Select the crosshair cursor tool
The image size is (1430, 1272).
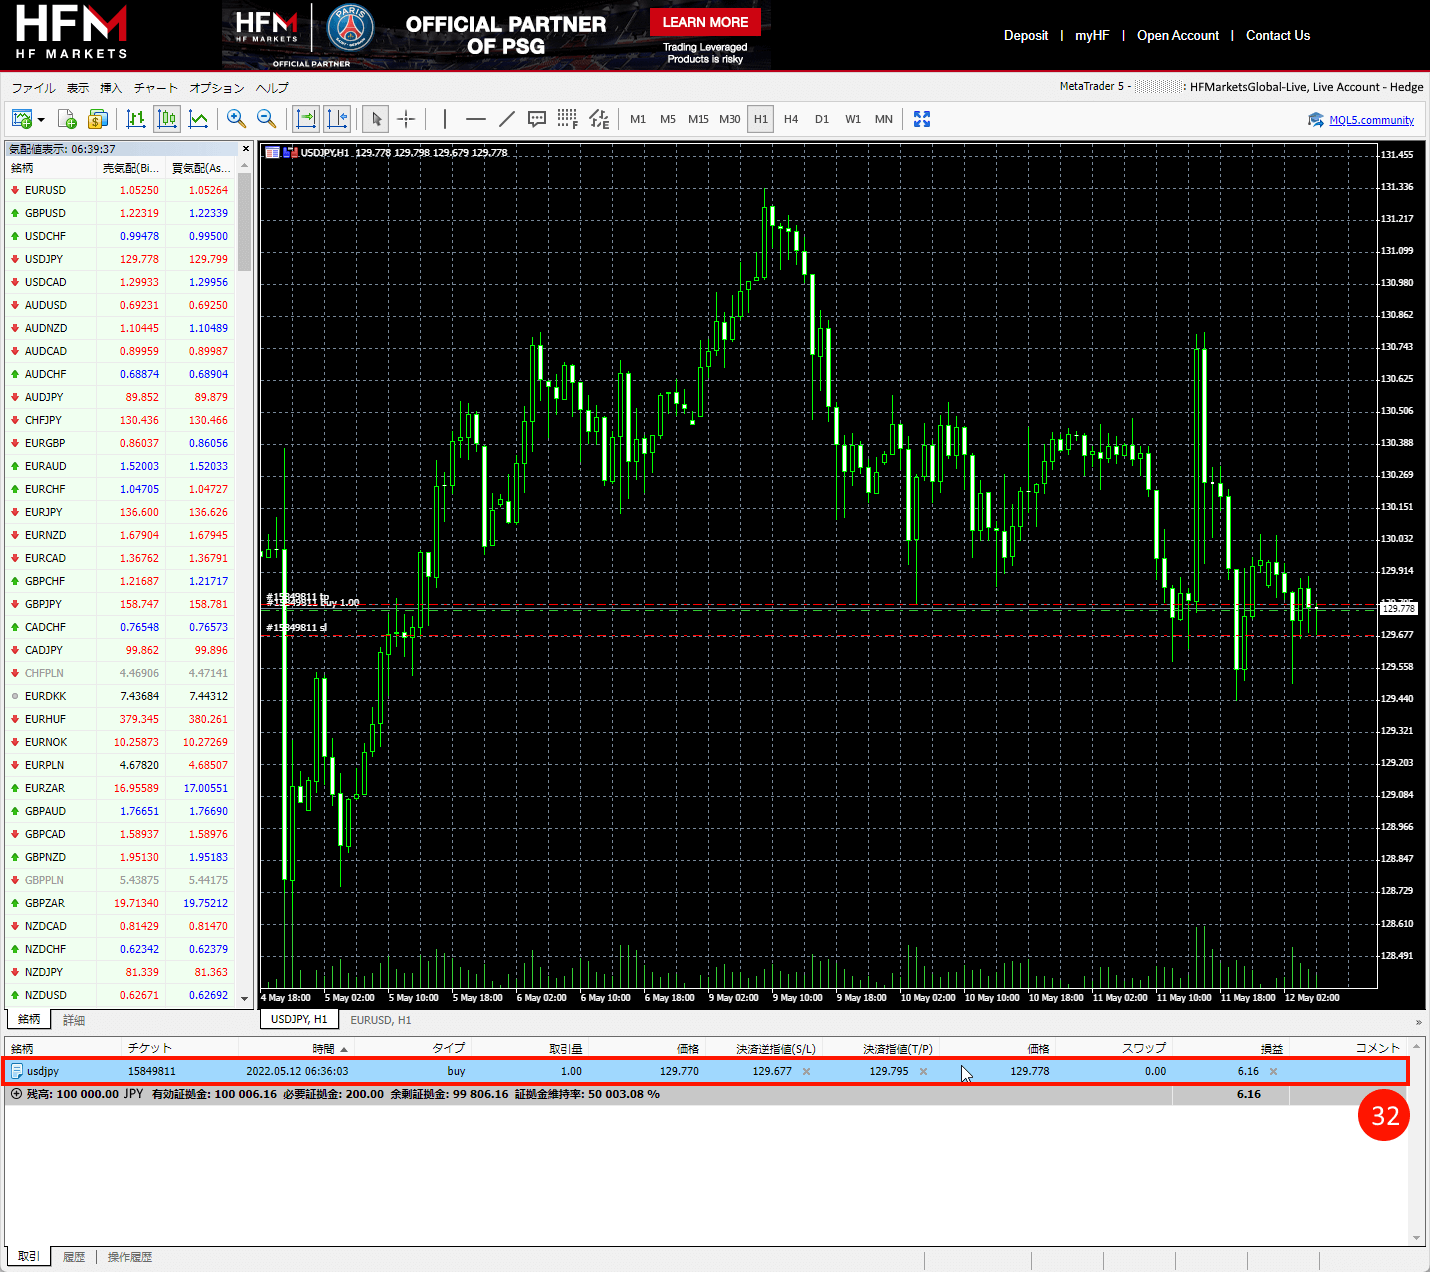tap(406, 119)
